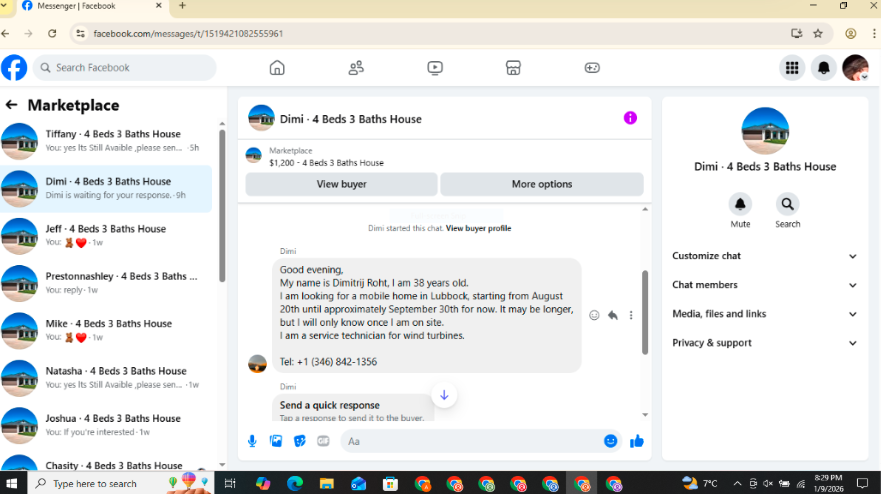
Task: Choose a GIF
Action: point(323,441)
